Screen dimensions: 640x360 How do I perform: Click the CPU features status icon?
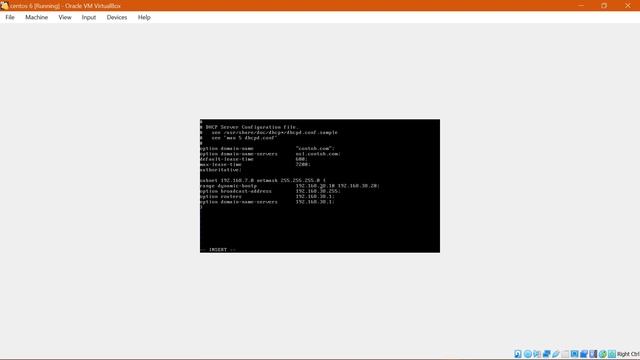tap(593, 354)
